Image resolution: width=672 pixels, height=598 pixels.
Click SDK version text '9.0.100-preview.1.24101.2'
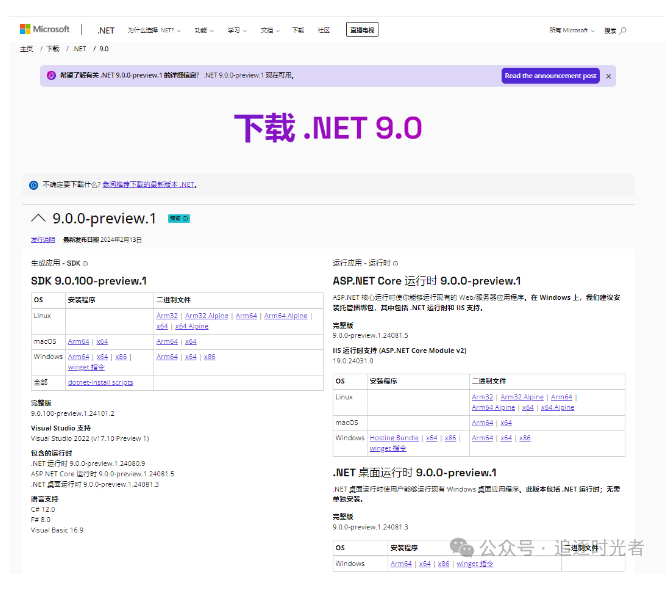click(x=72, y=414)
